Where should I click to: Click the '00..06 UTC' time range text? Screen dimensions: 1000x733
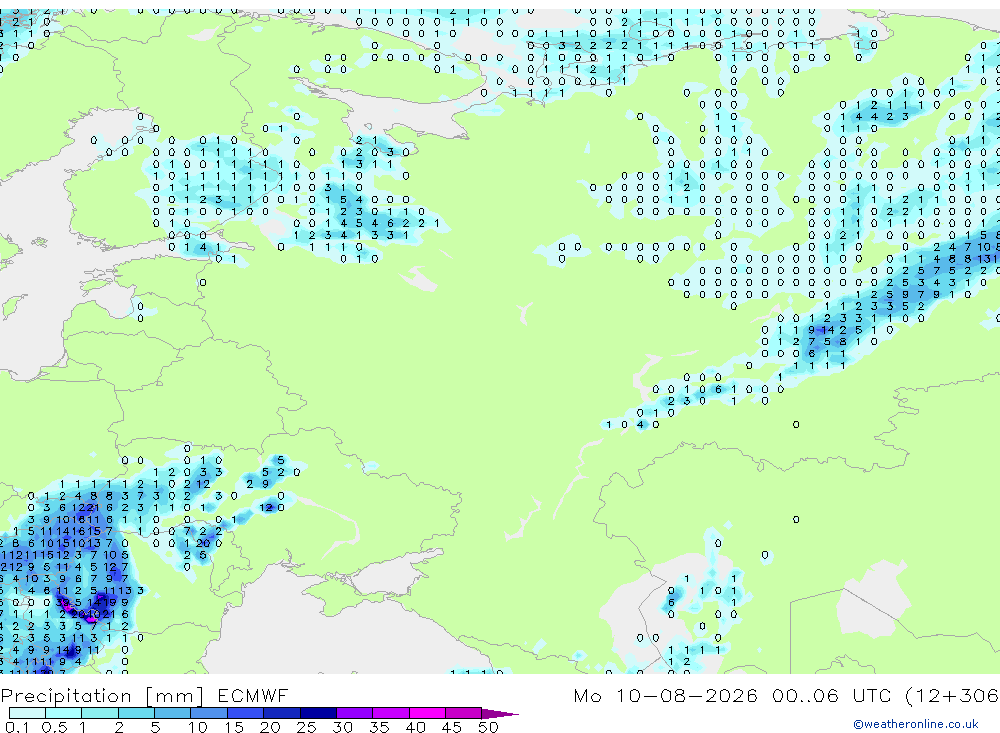coord(831,695)
